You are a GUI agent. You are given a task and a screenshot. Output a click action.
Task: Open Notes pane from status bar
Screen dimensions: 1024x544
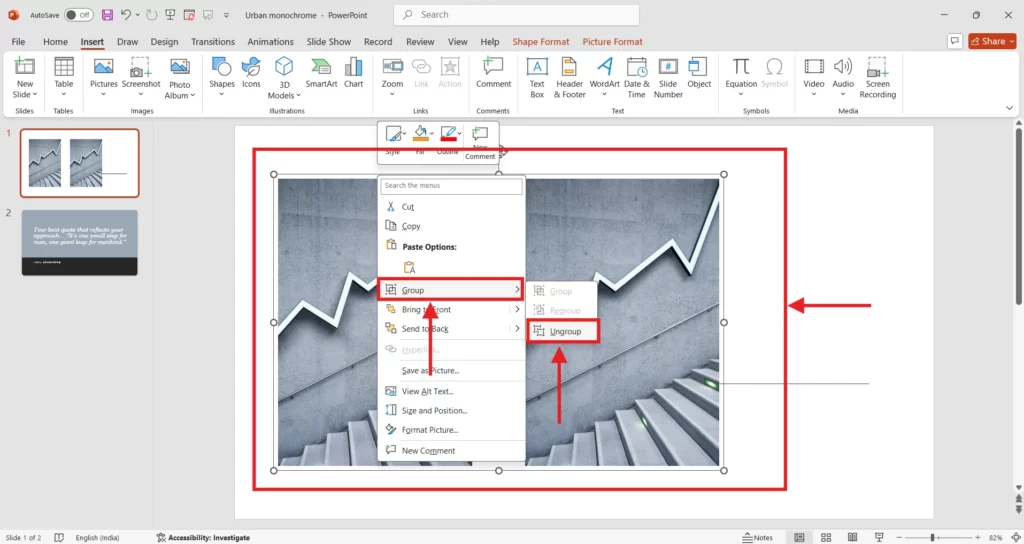tap(757, 537)
